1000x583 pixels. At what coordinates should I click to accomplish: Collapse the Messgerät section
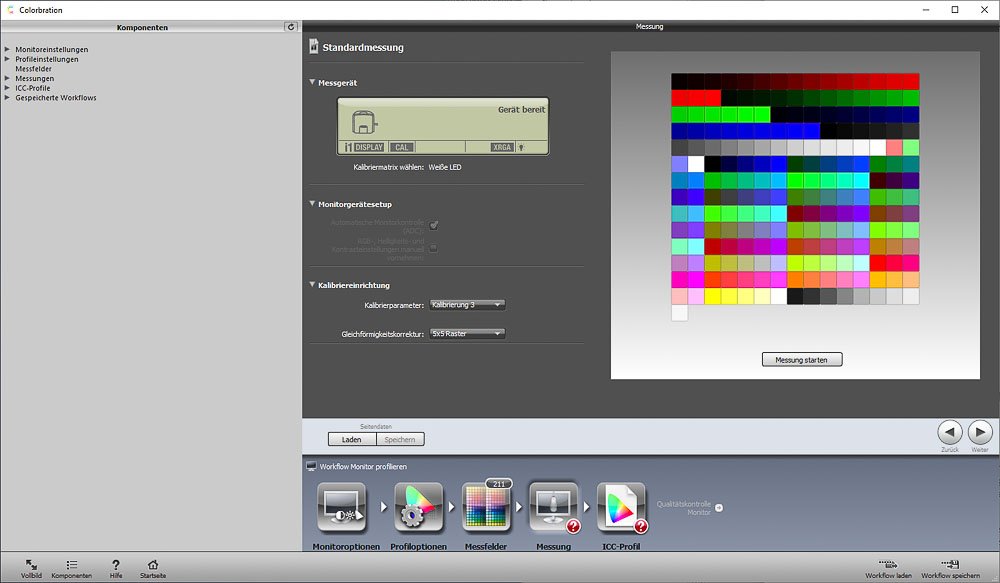(312, 82)
